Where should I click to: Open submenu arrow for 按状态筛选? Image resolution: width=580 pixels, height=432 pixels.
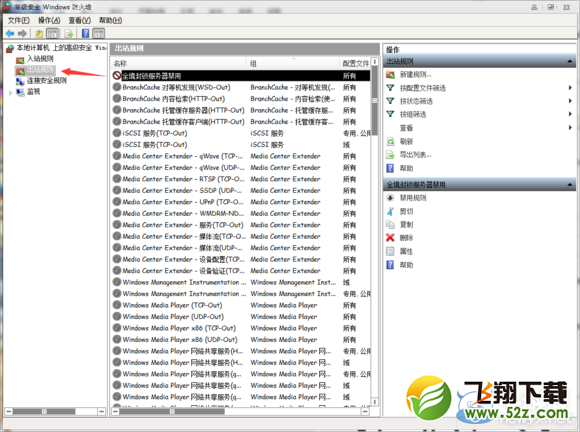570,101
